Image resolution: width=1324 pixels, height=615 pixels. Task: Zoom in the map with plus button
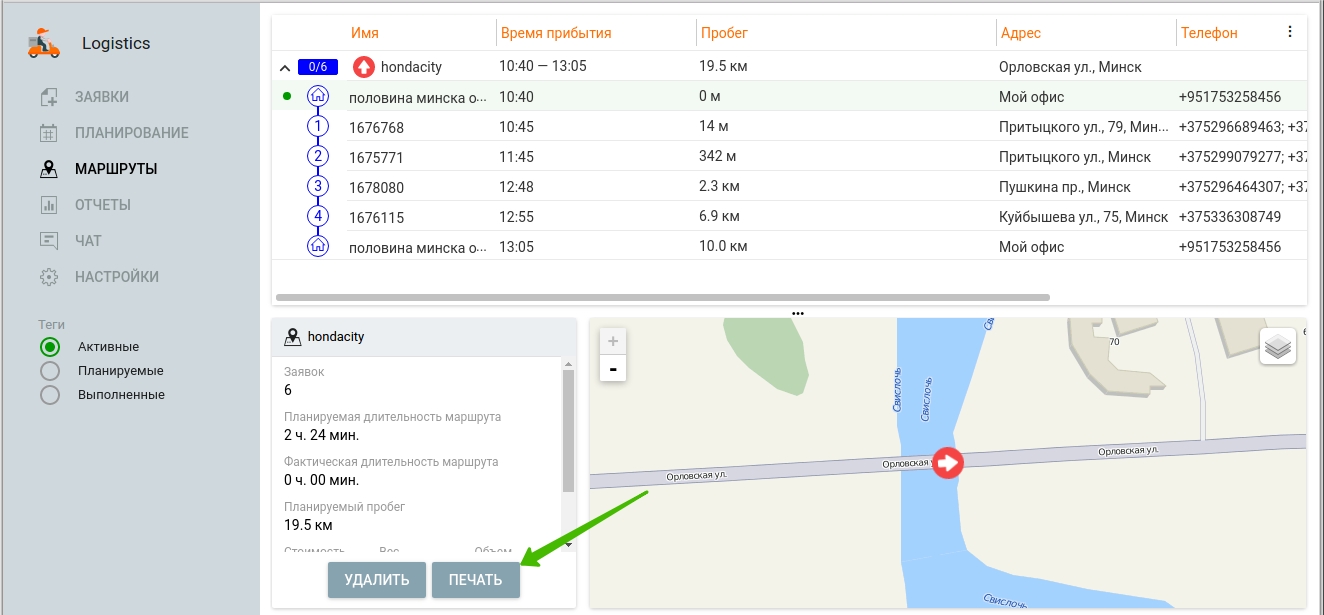coord(613,341)
